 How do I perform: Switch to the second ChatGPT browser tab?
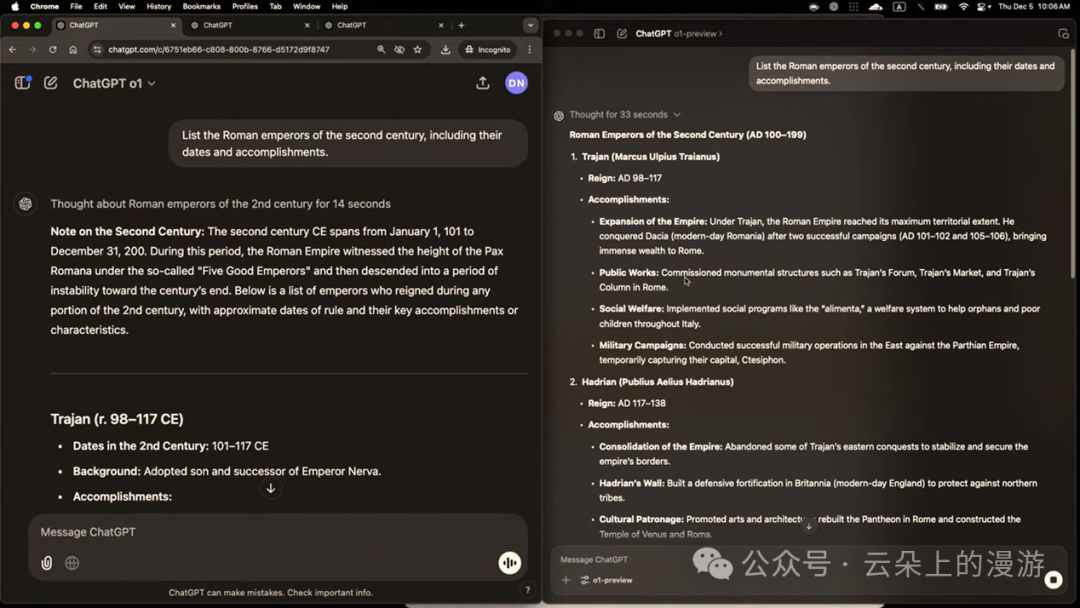tap(250, 25)
